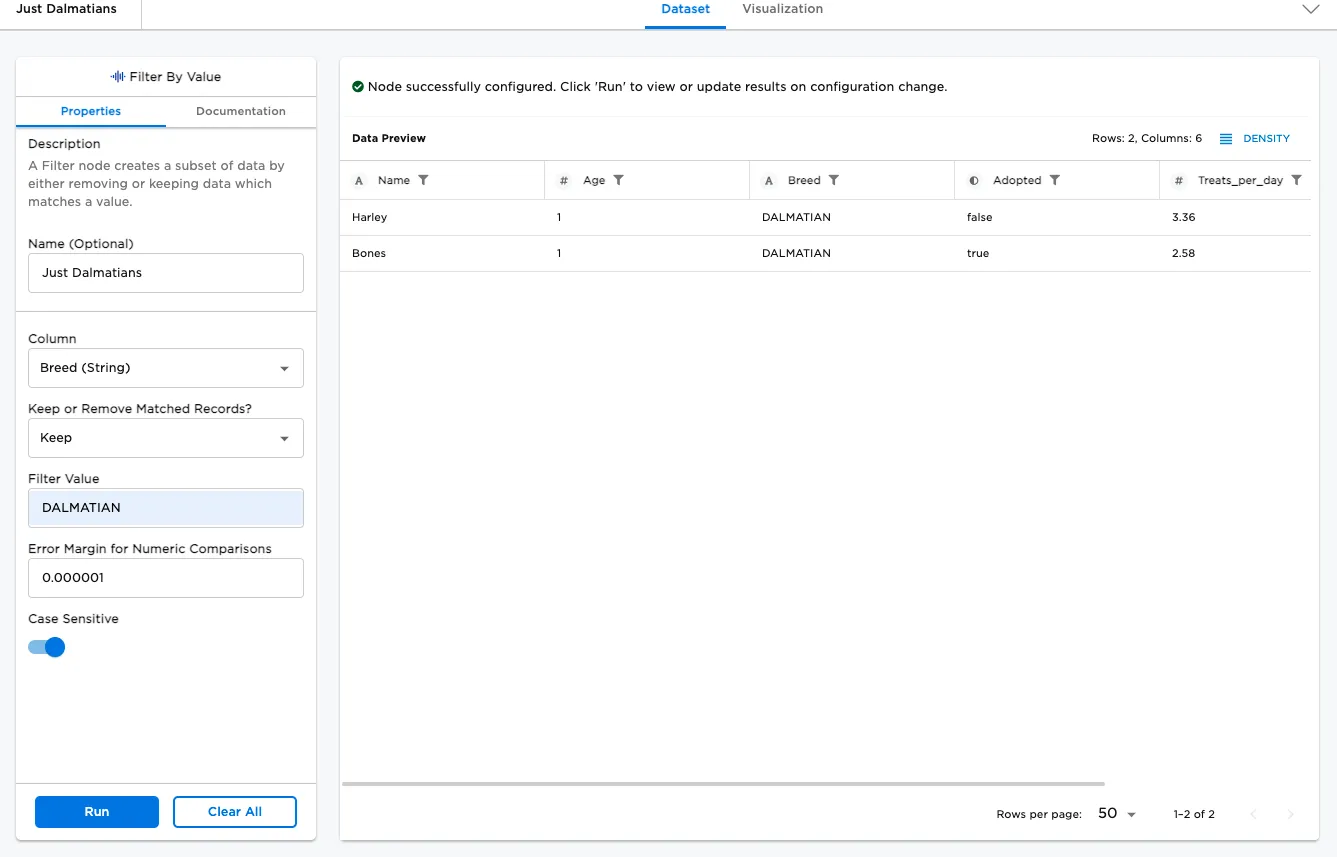
Task: Select the Dataset tab
Action: tap(685, 9)
